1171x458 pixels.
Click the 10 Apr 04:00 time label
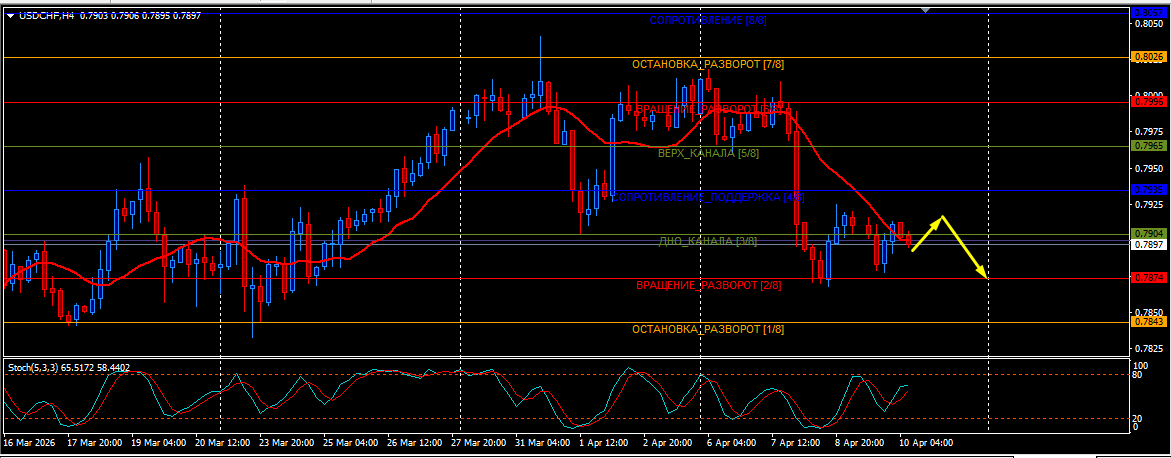tap(926, 442)
